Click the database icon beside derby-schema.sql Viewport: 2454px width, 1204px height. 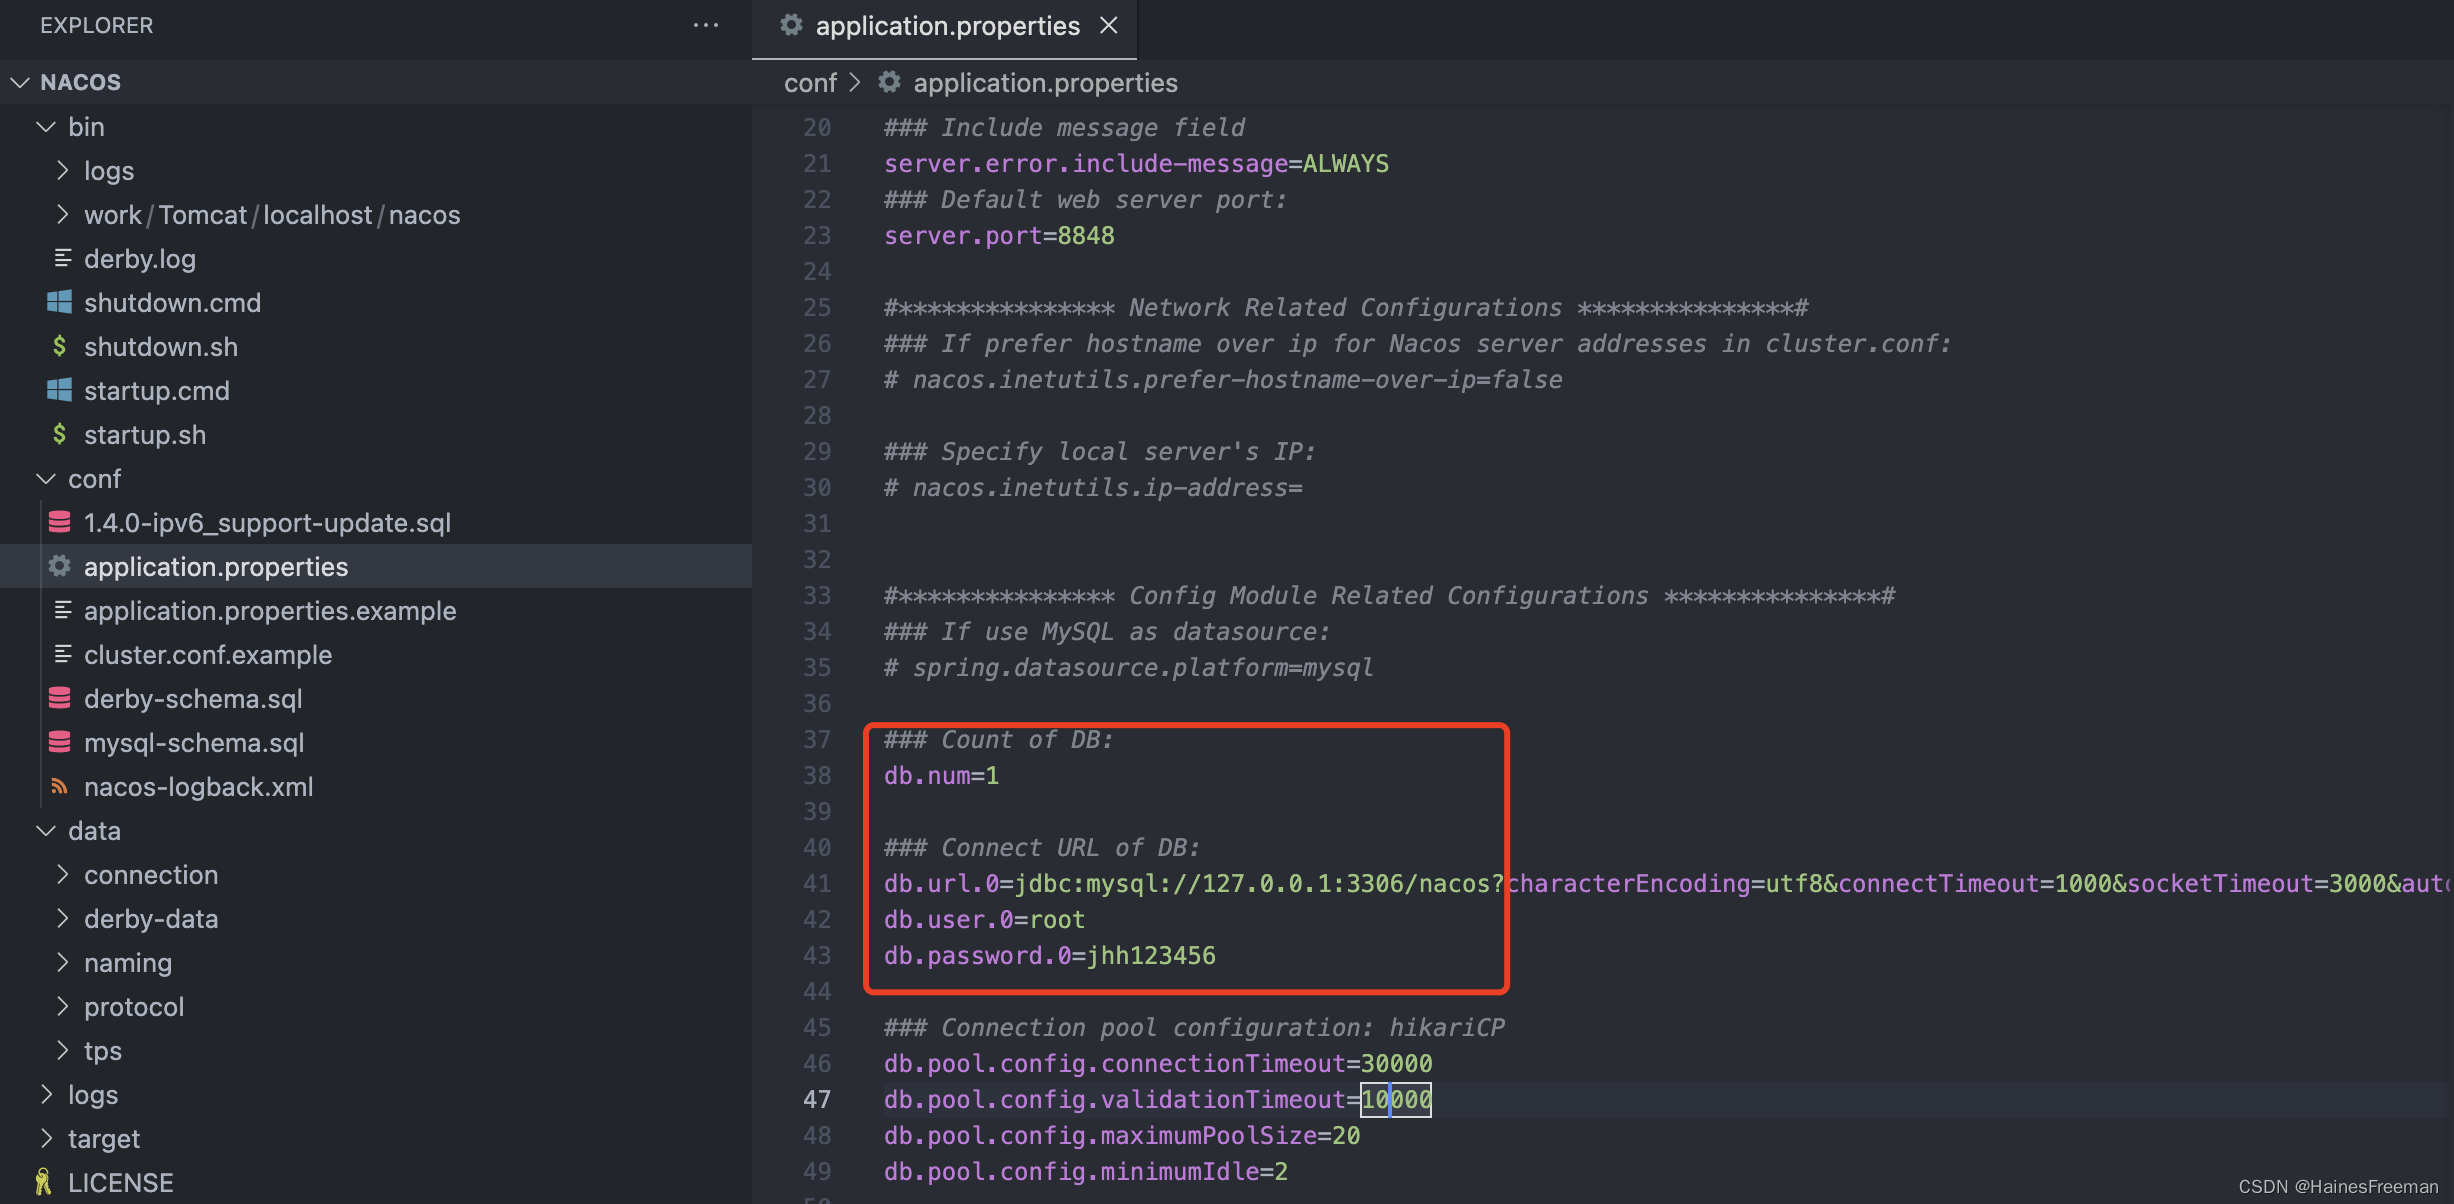point(59,698)
